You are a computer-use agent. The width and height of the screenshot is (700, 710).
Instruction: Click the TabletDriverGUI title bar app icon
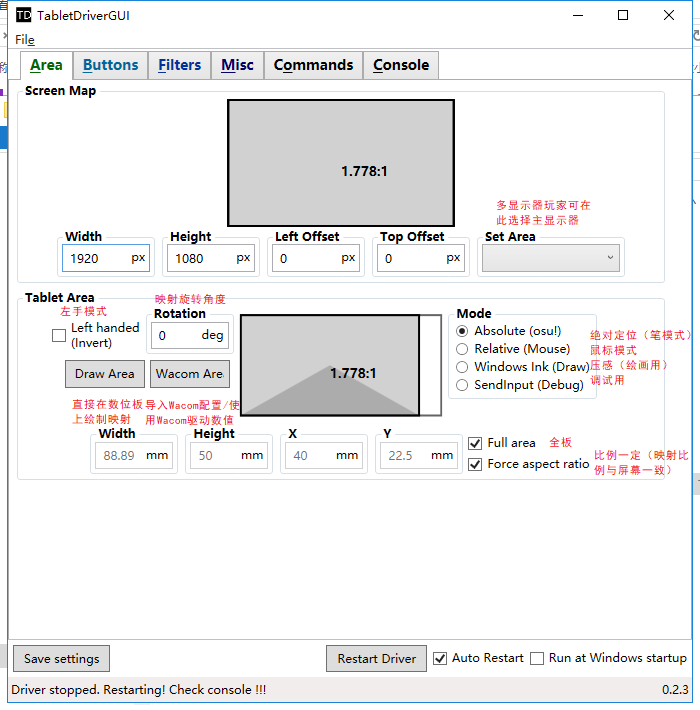click(x=23, y=15)
